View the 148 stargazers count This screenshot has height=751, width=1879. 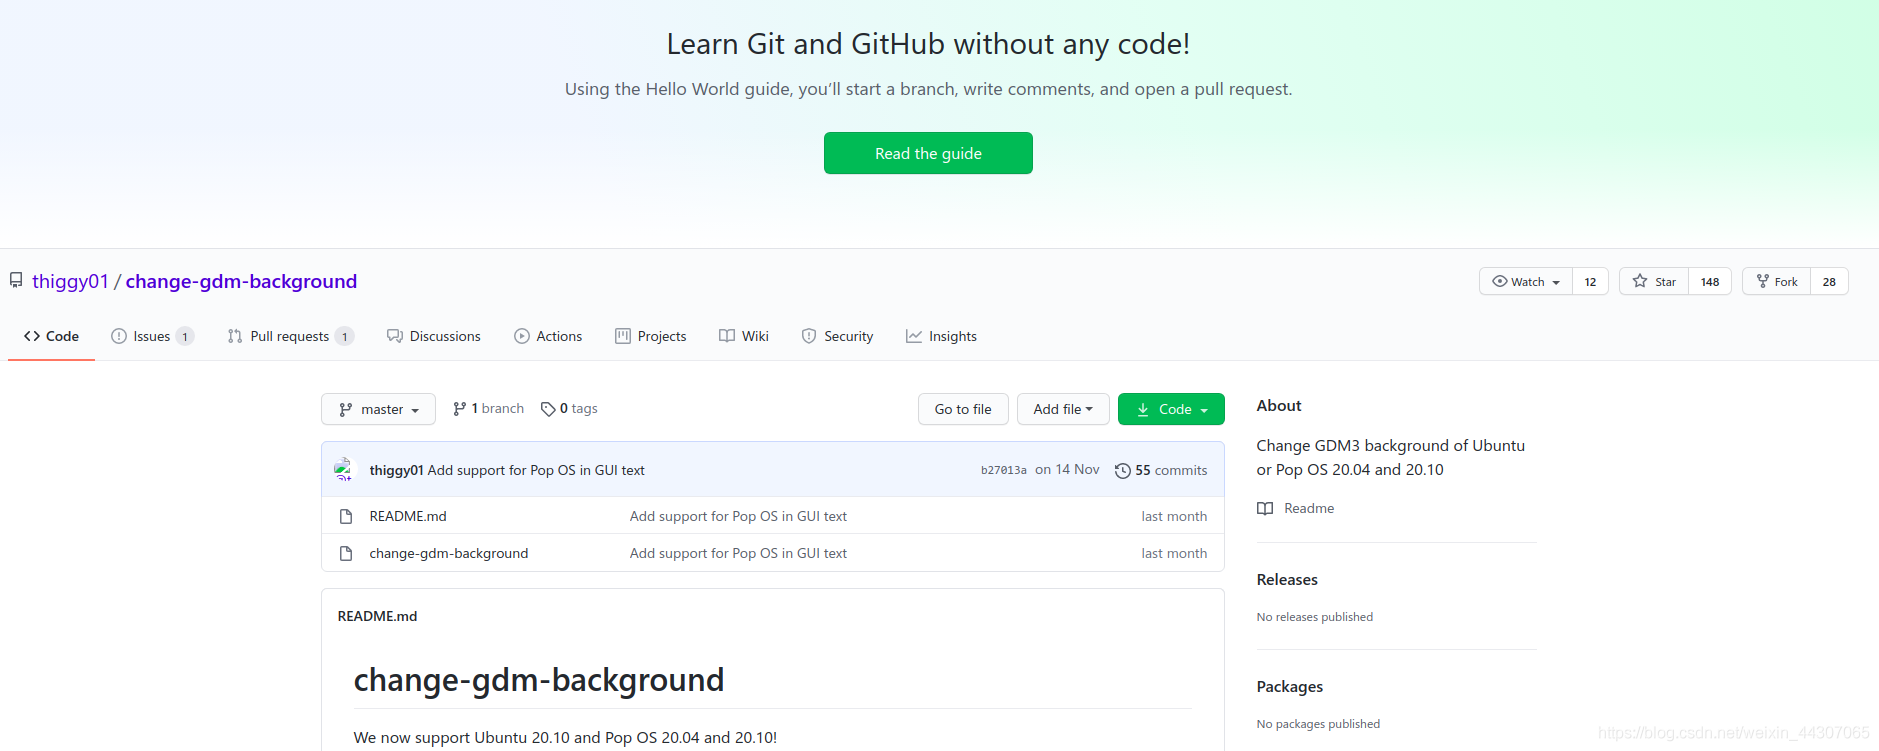pyautogui.click(x=1710, y=282)
